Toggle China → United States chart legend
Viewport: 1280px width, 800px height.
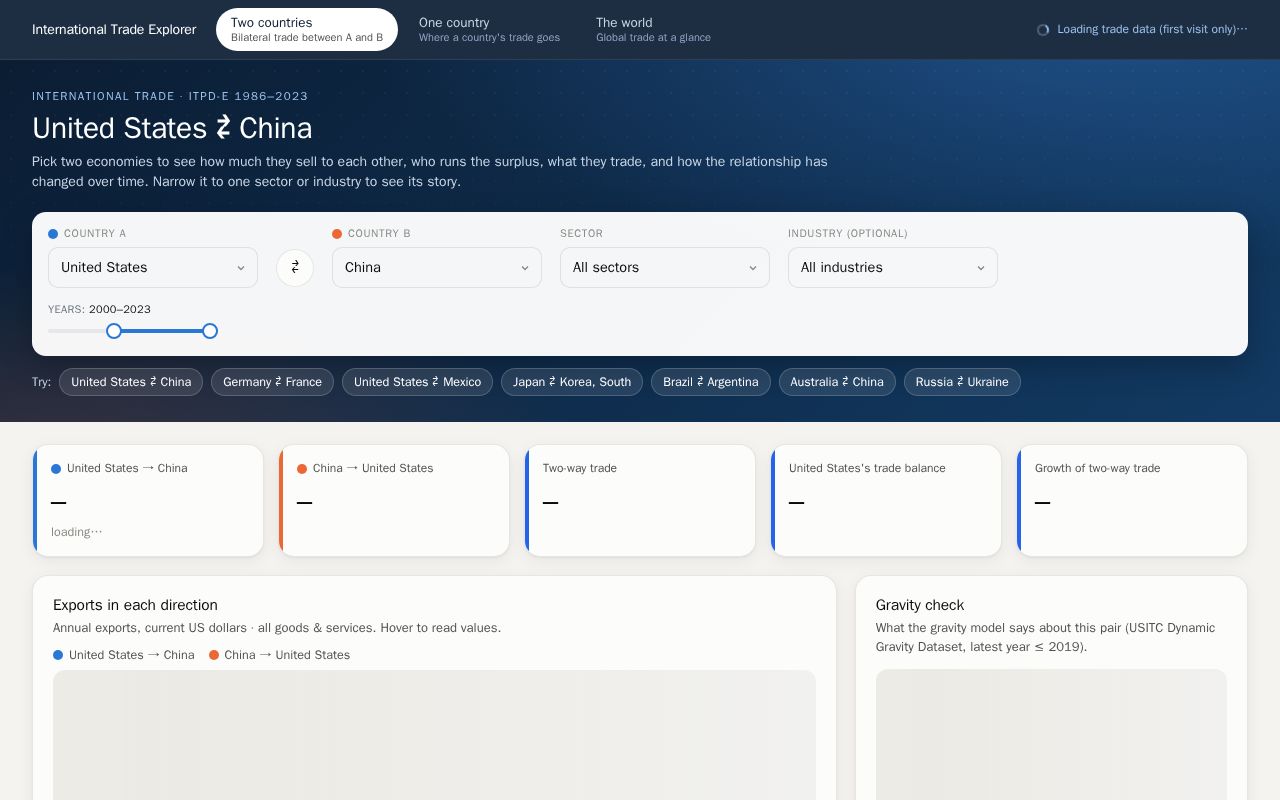(280, 655)
